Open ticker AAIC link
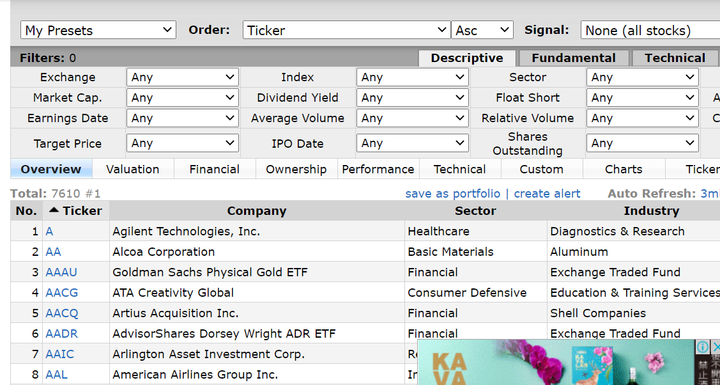 click(x=60, y=354)
